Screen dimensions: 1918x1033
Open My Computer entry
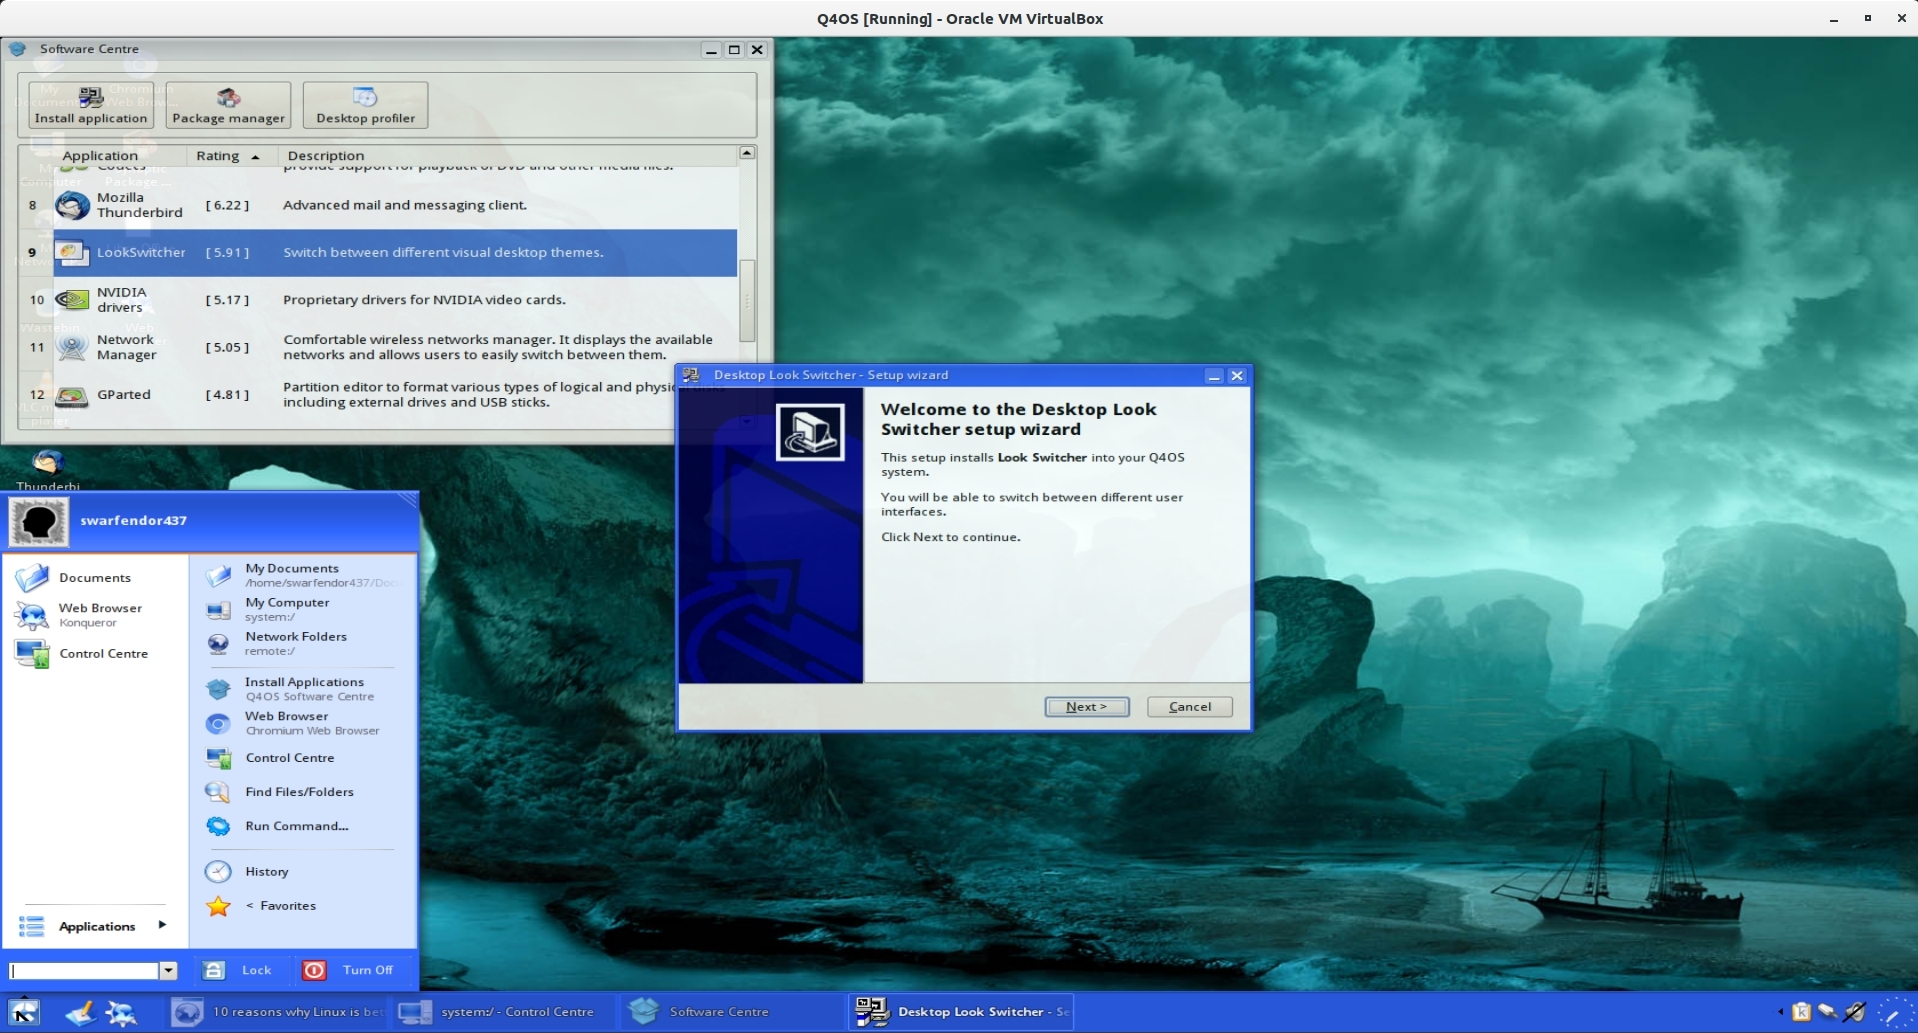(x=303, y=609)
